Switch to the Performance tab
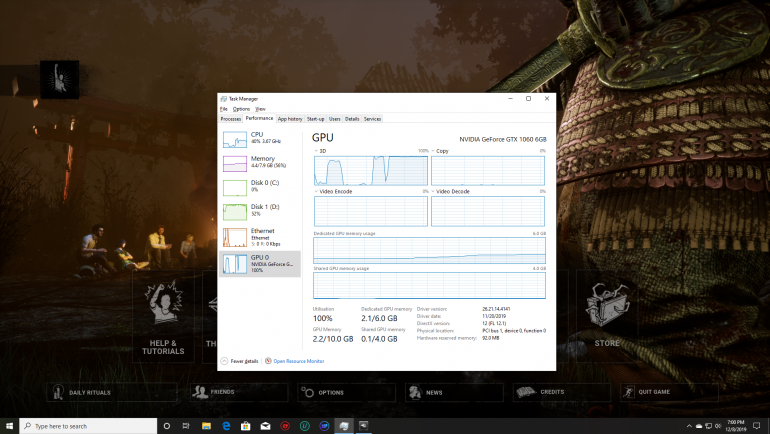This screenshot has height=434, width=770. 259,118
